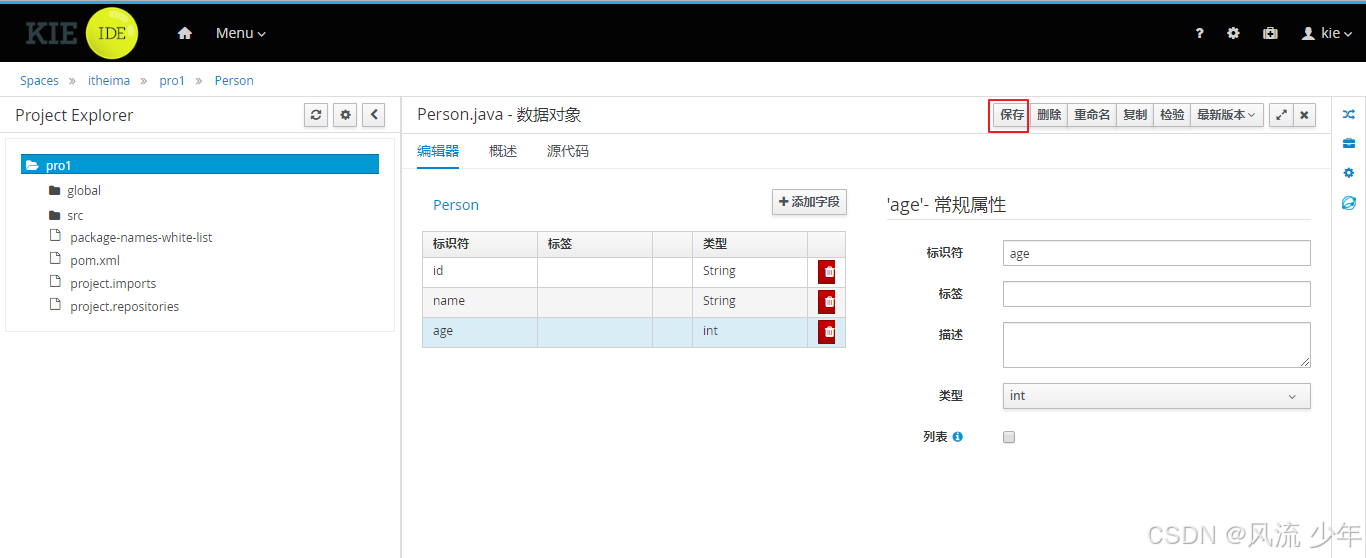Viewport: 1366px width, 558px height.
Task: Click the 重命名 rename button
Action: click(1092, 115)
